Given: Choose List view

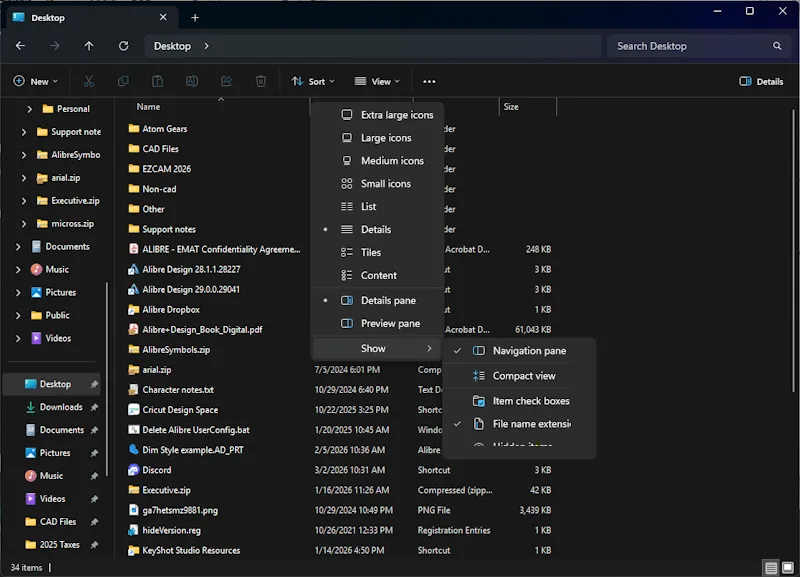Looking at the screenshot, I should pyautogui.click(x=378, y=207).
